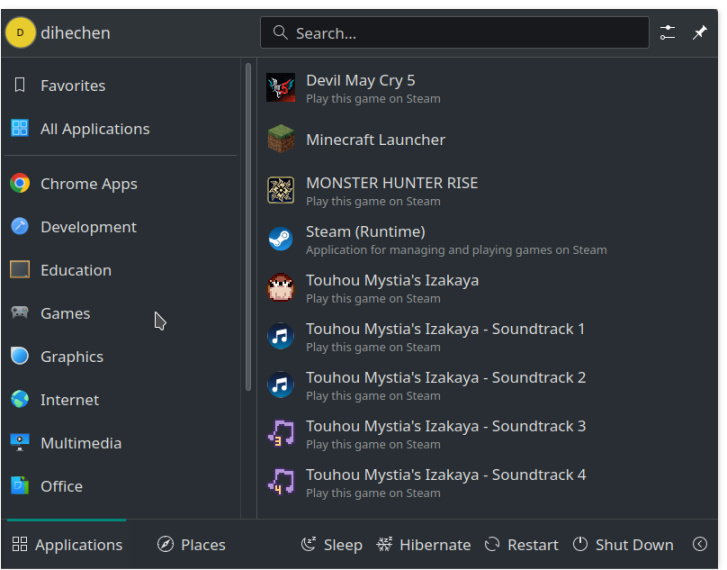The height and width of the screenshot is (570, 727).
Task: Expand more session actions chevron
Action: (x=700, y=544)
